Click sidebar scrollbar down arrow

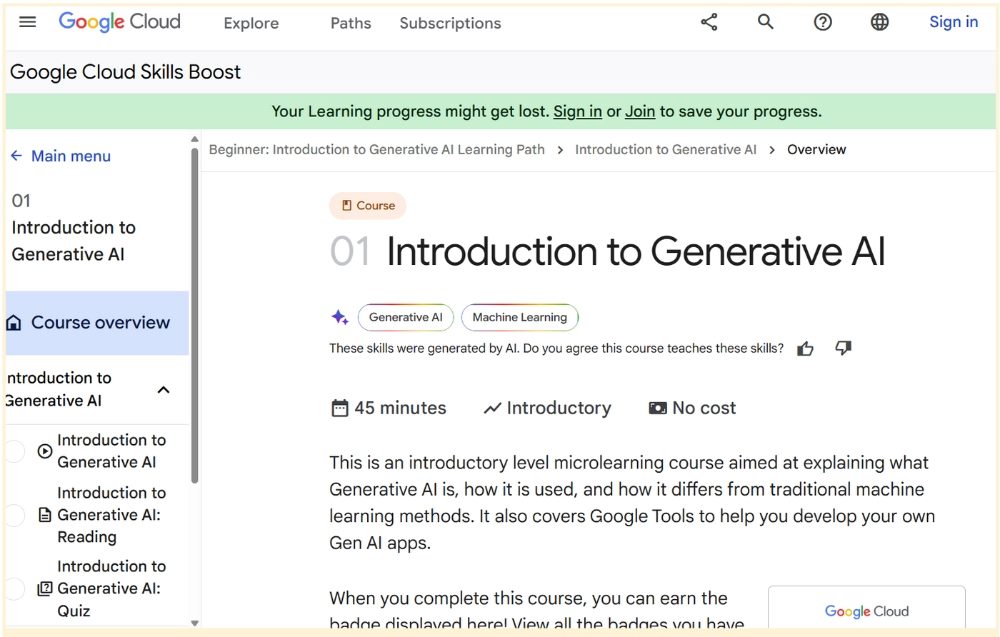pos(195,623)
